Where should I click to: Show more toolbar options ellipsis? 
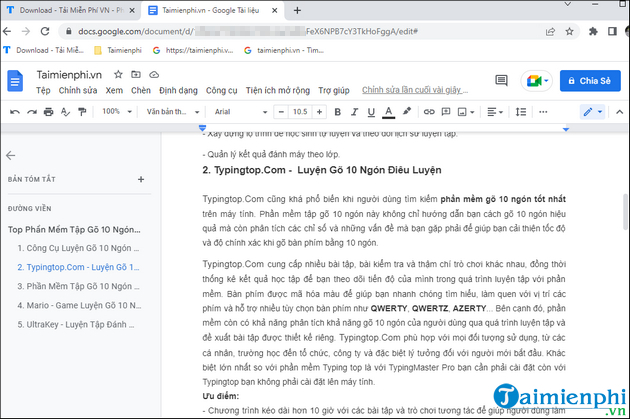pyautogui.click(x=543, y=112)
